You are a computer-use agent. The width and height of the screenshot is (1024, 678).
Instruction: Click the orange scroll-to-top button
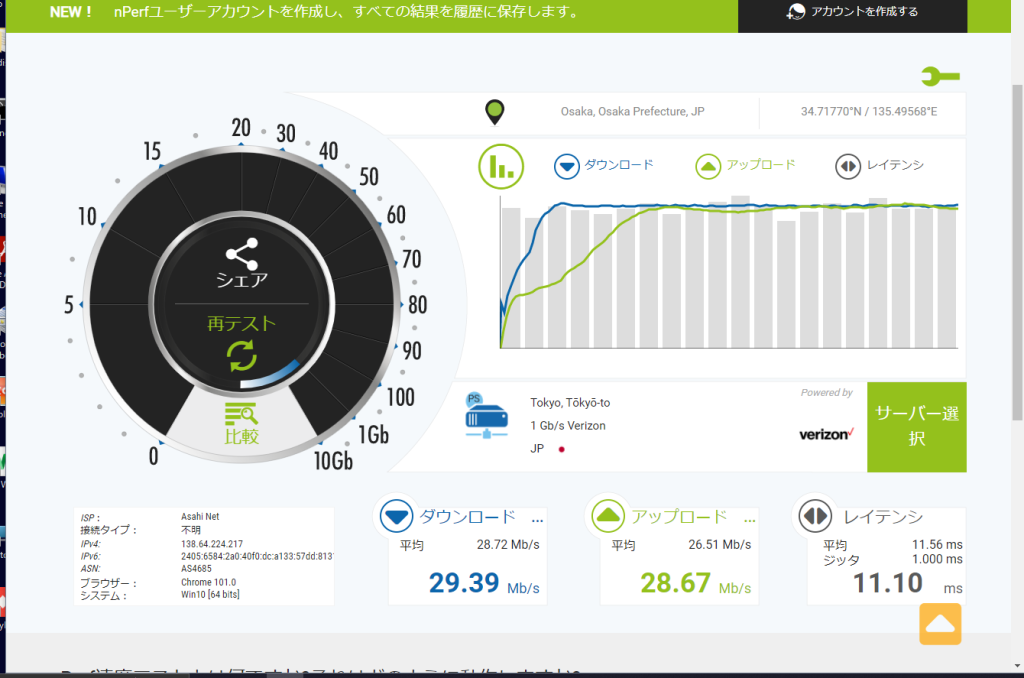click(x=940, y=624)
